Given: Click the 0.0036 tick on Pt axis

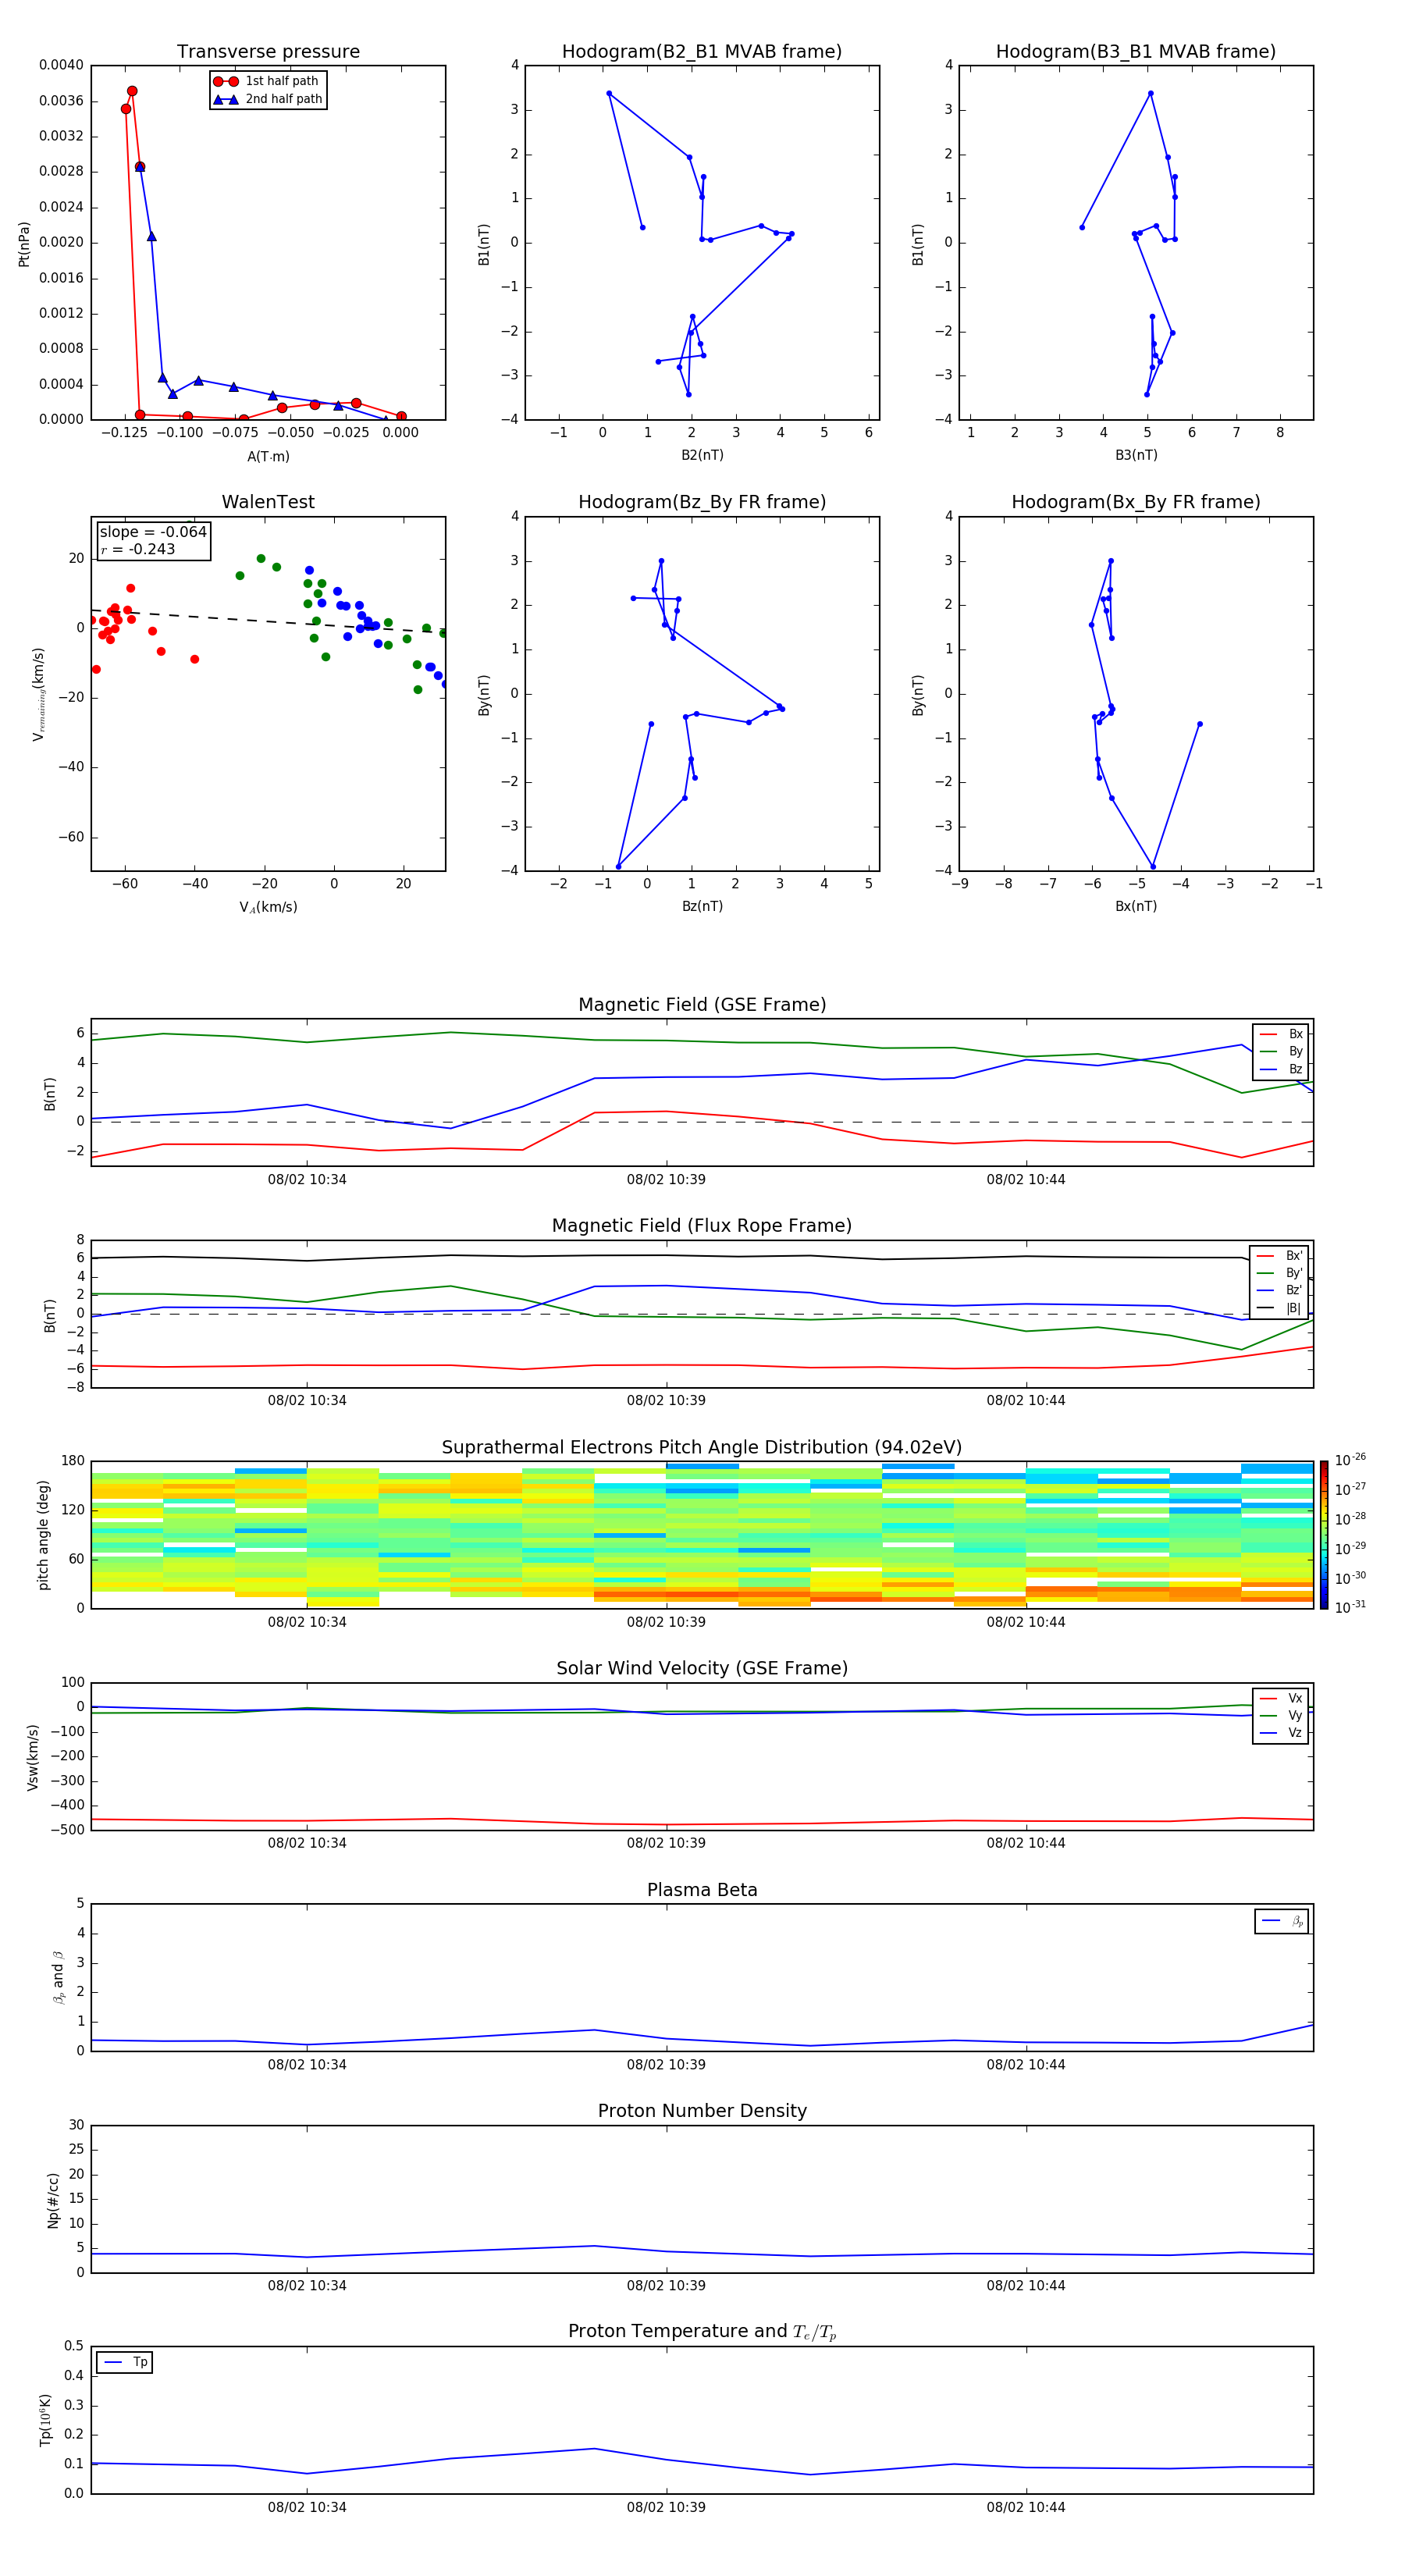Looking at the screenshot, I should click(x=61, y=101).
